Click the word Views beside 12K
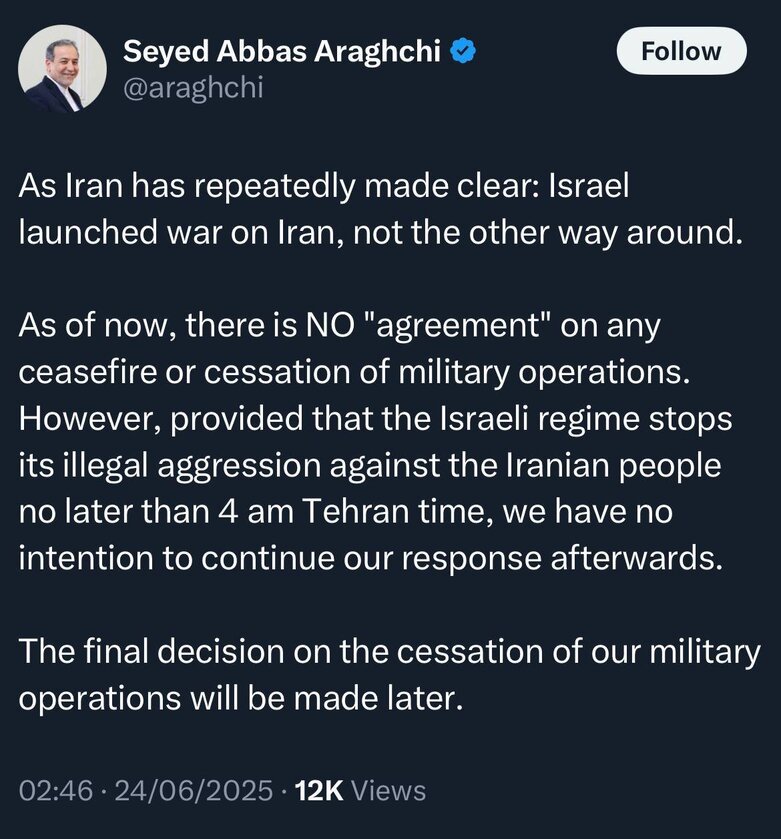Viewport: 781px width, 839px height. point(388,791)
